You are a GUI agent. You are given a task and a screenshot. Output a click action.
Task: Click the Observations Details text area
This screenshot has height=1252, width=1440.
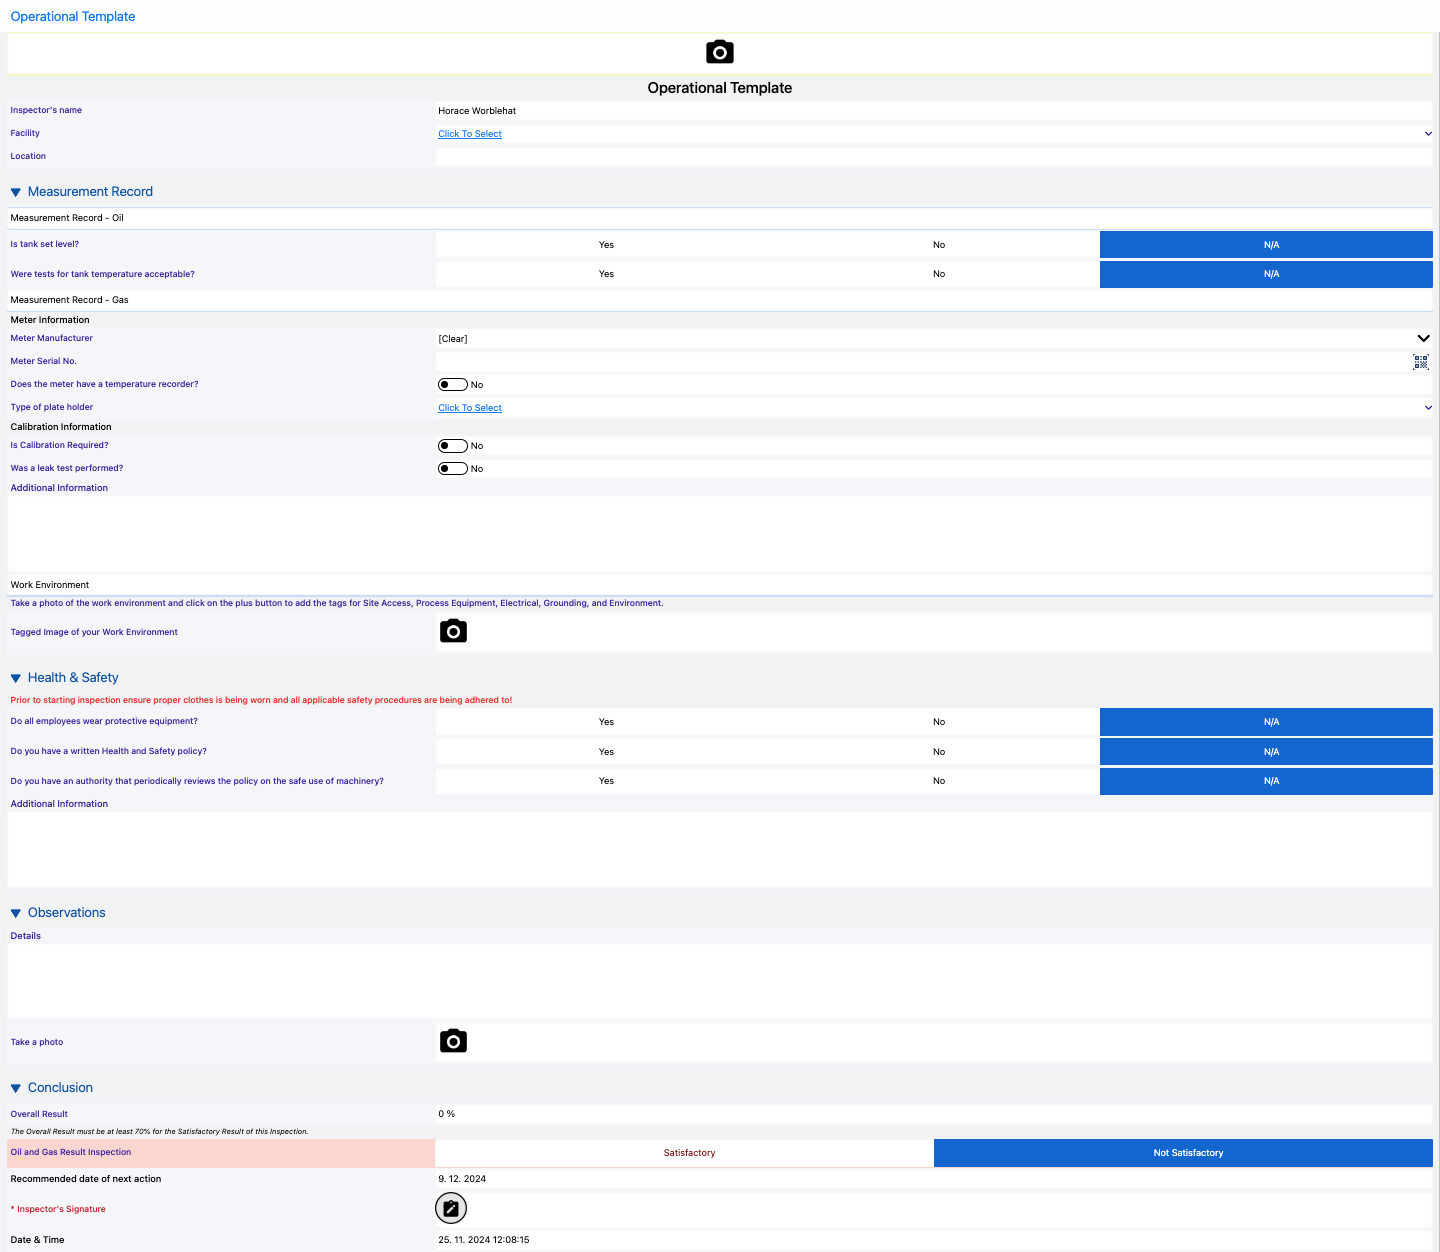(719, 980)
